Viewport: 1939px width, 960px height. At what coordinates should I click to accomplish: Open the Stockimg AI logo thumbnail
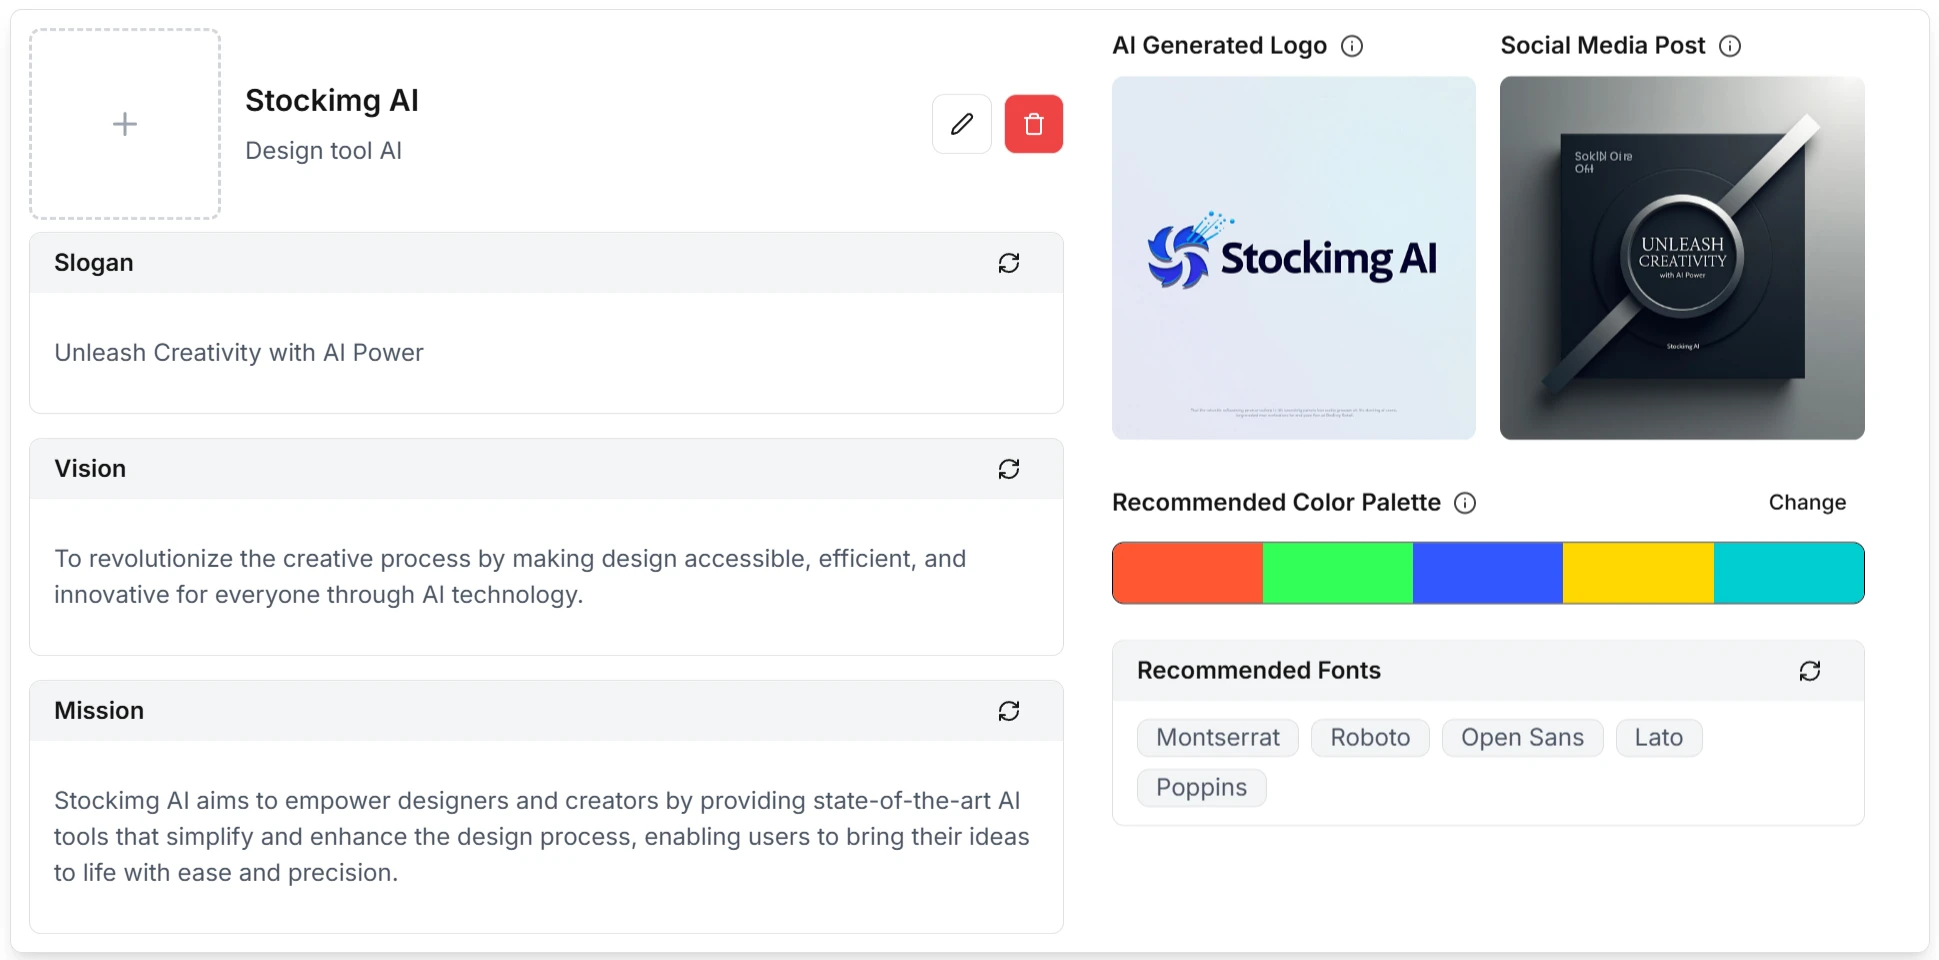[x=1293, y=258]
